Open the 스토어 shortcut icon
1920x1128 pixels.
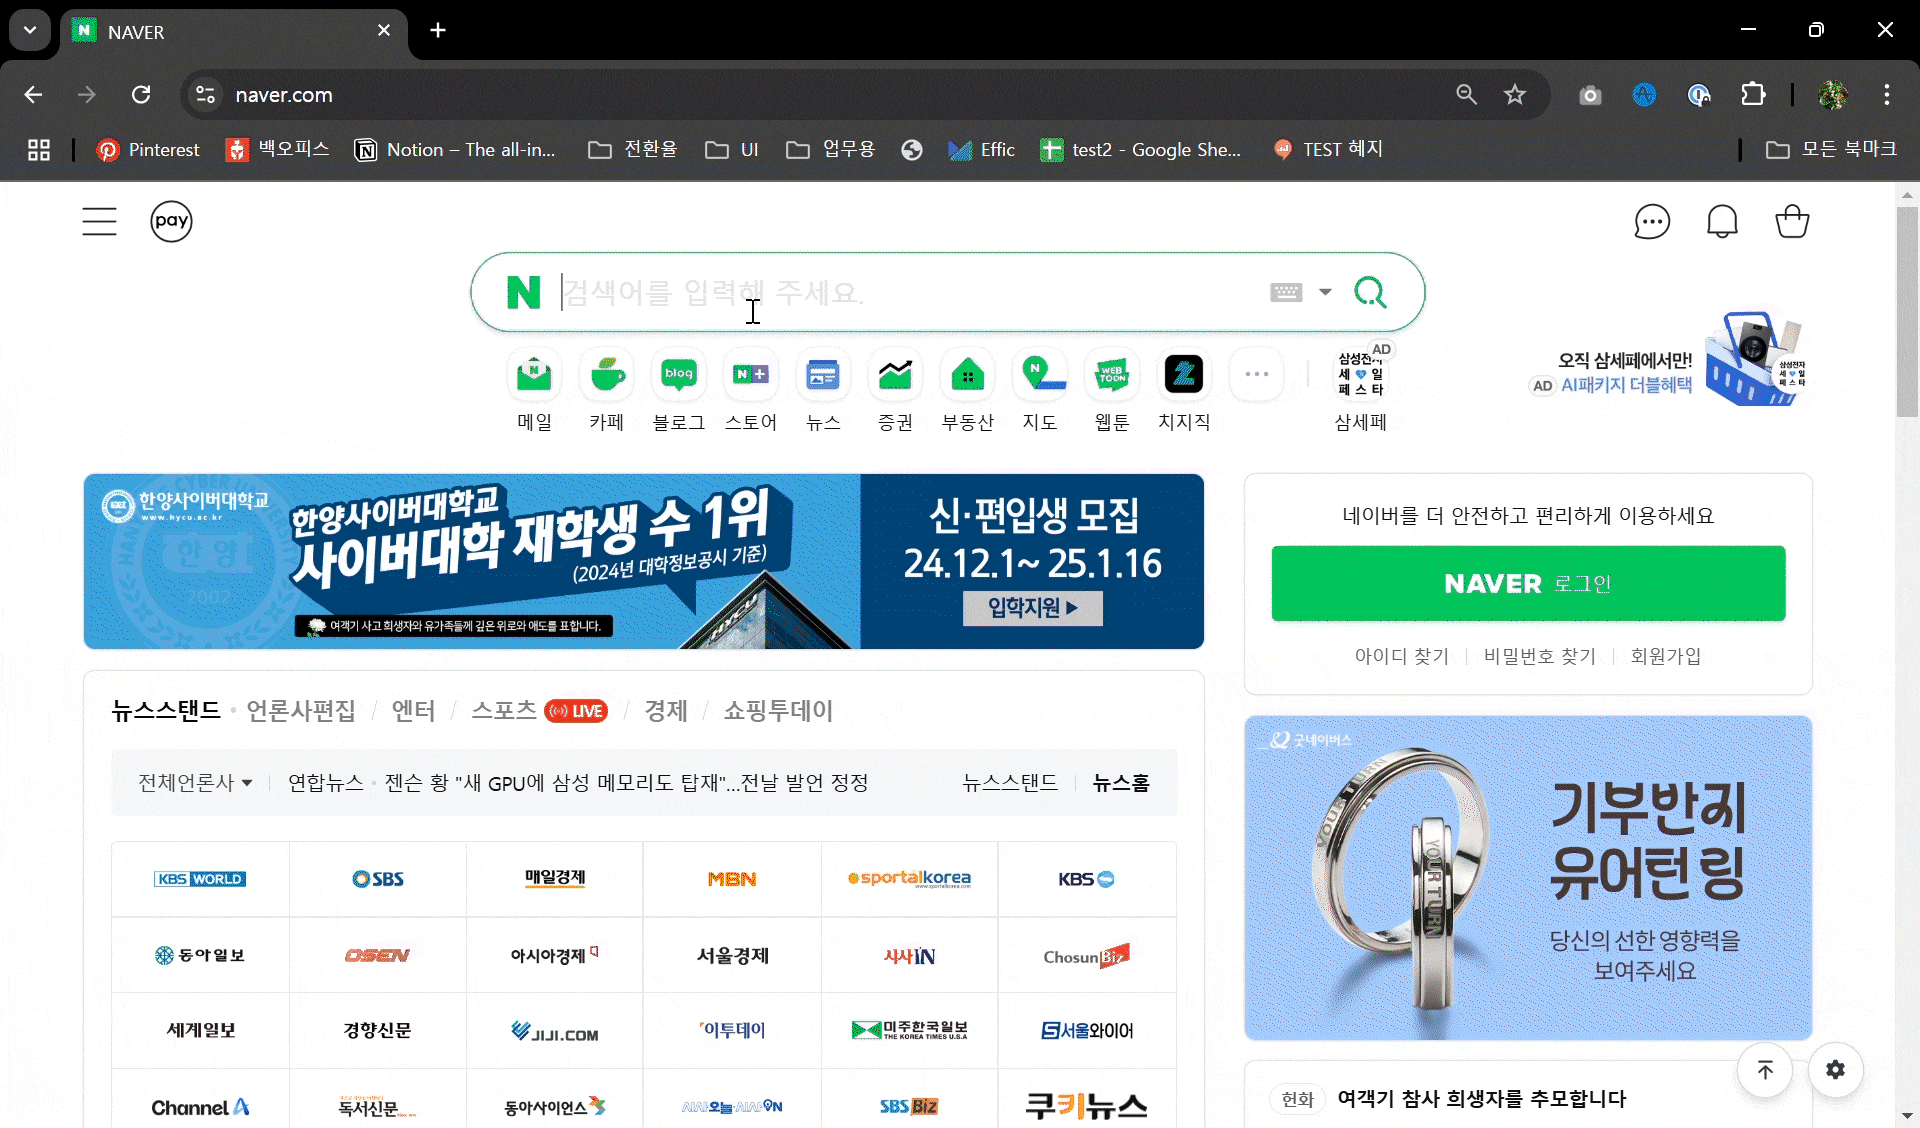pos(751,375)
